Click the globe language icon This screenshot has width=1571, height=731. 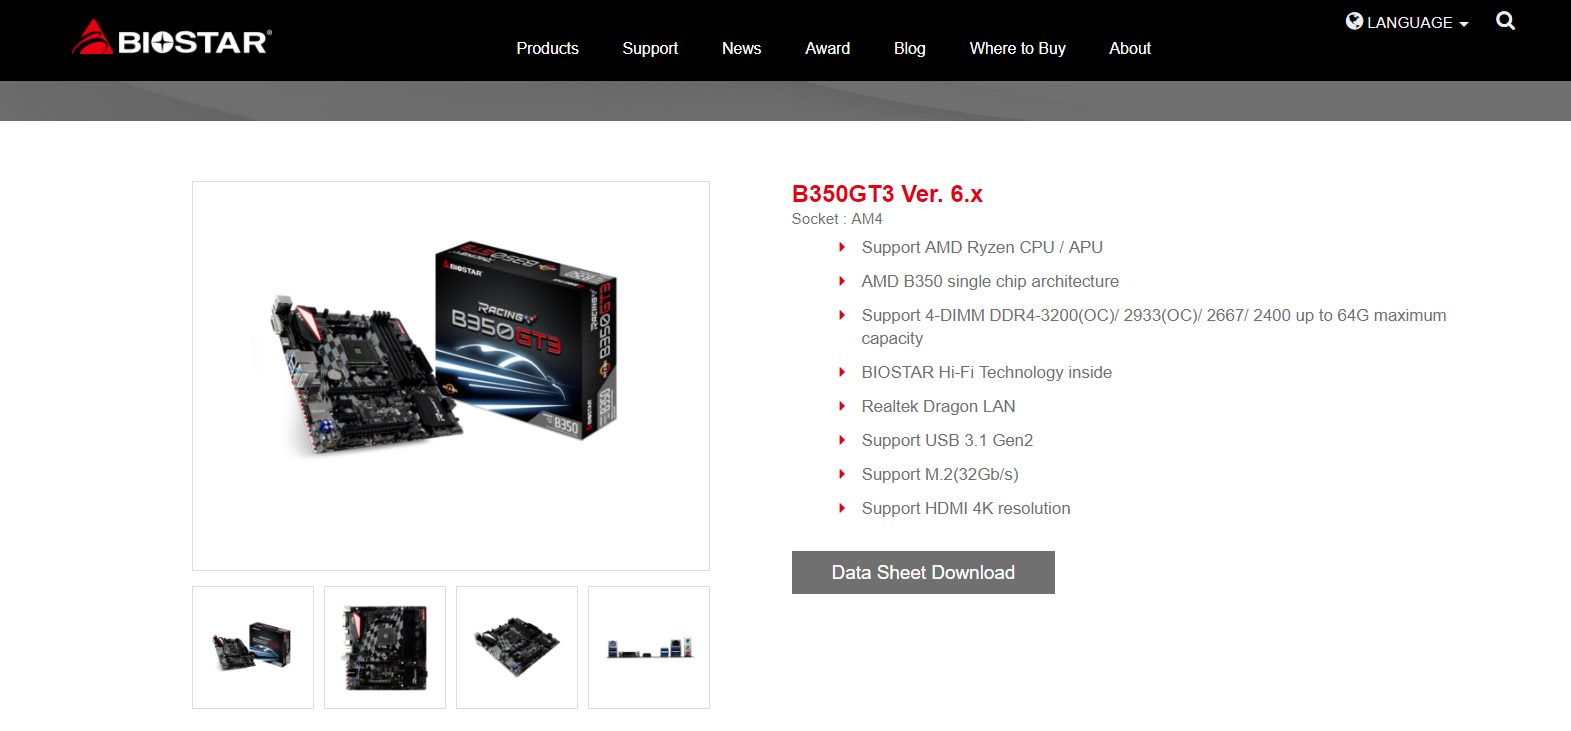point(1354,21)
